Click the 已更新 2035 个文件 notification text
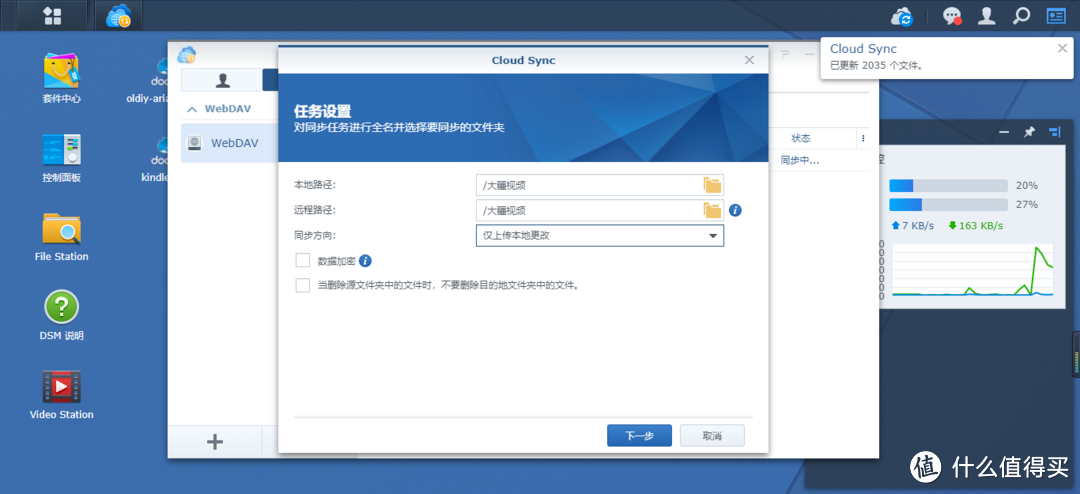The width and height of the screenshot is (1080, 494). [x=876, y=66]
